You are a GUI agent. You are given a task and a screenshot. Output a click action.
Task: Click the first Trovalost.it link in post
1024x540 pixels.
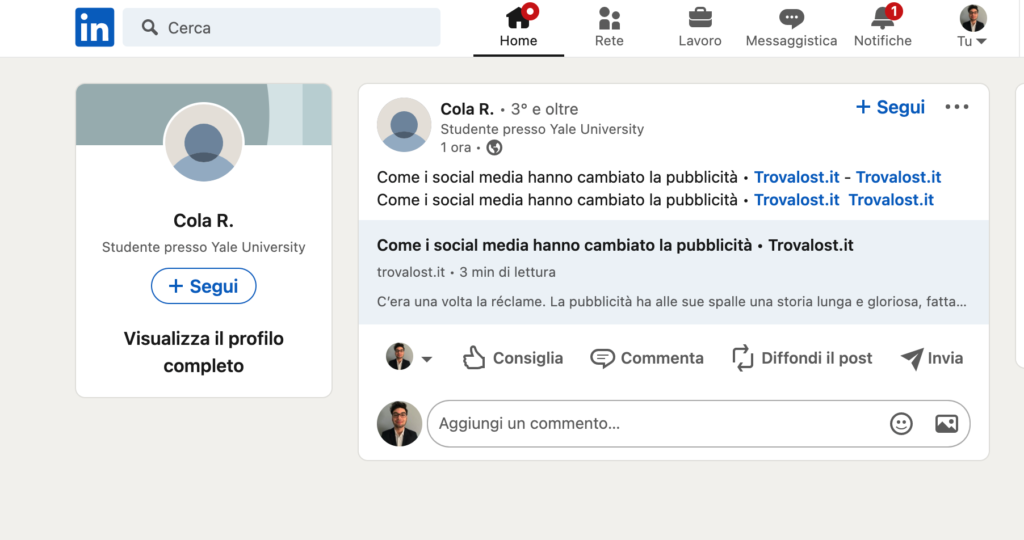click(796, 177)
